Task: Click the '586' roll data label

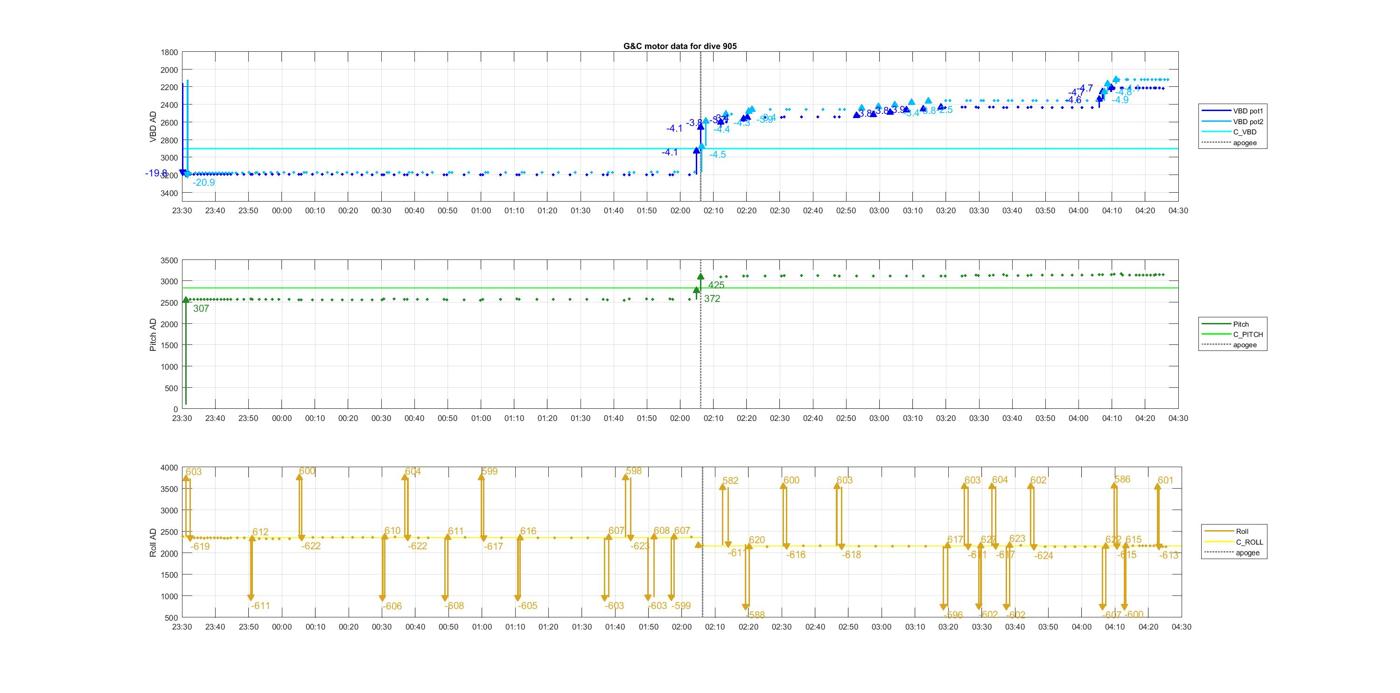Action: (1122, 480)
